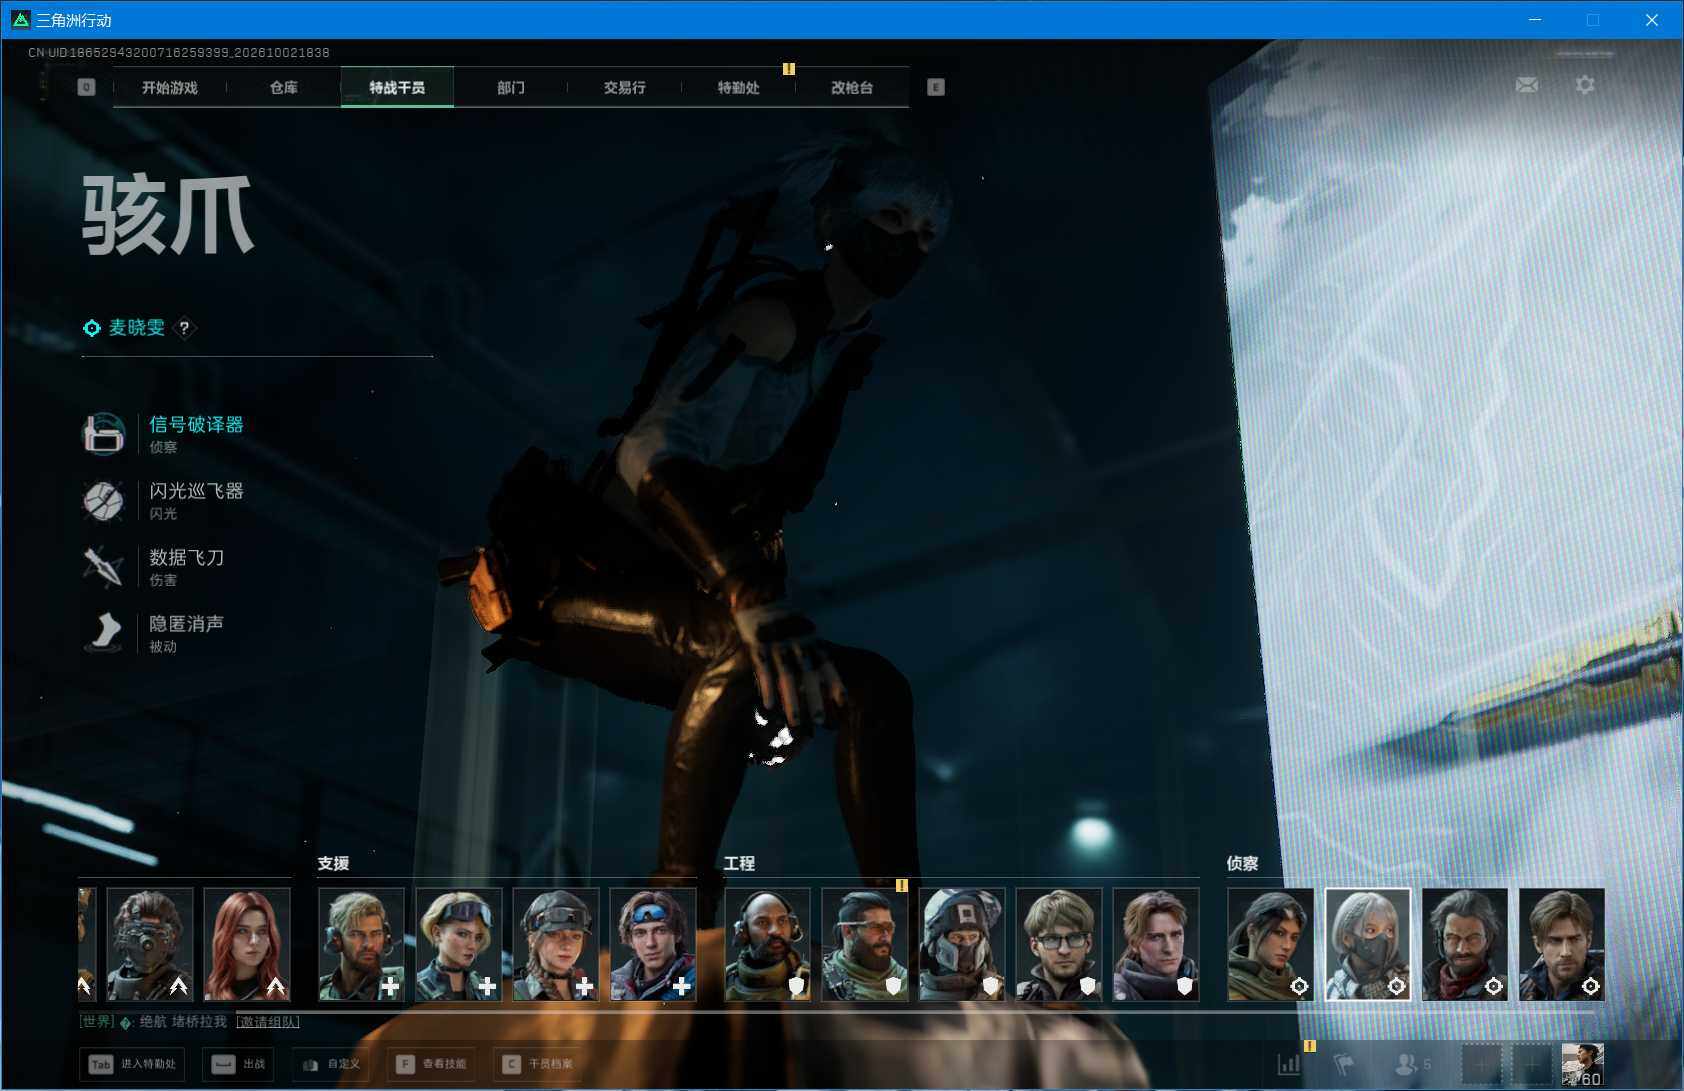Open the 部门 tab
Image resolution: width=1684 pixels, height=1091 pixels.
tap(511, 87)
